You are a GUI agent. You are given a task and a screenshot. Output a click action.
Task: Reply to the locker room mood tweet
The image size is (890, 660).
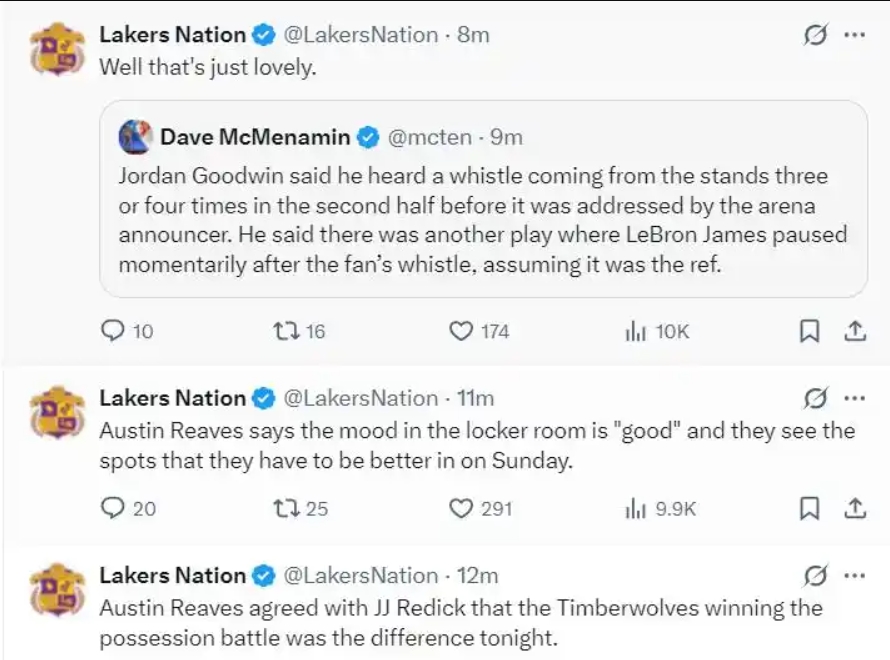pos(116,508)
